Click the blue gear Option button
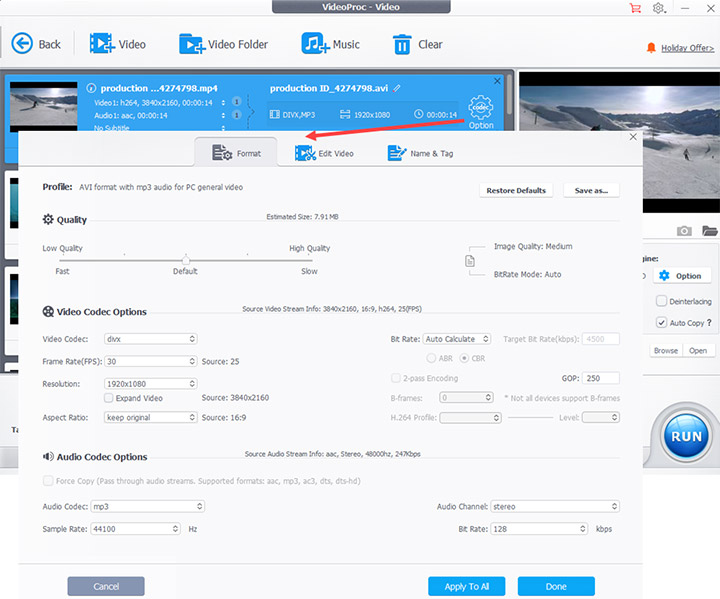This screenshot has width=720, height=599. [680, 276]
